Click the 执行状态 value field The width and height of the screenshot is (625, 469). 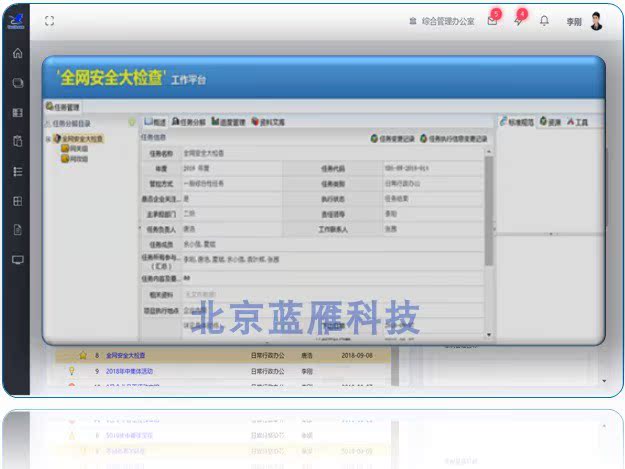[x=433, y=198]
